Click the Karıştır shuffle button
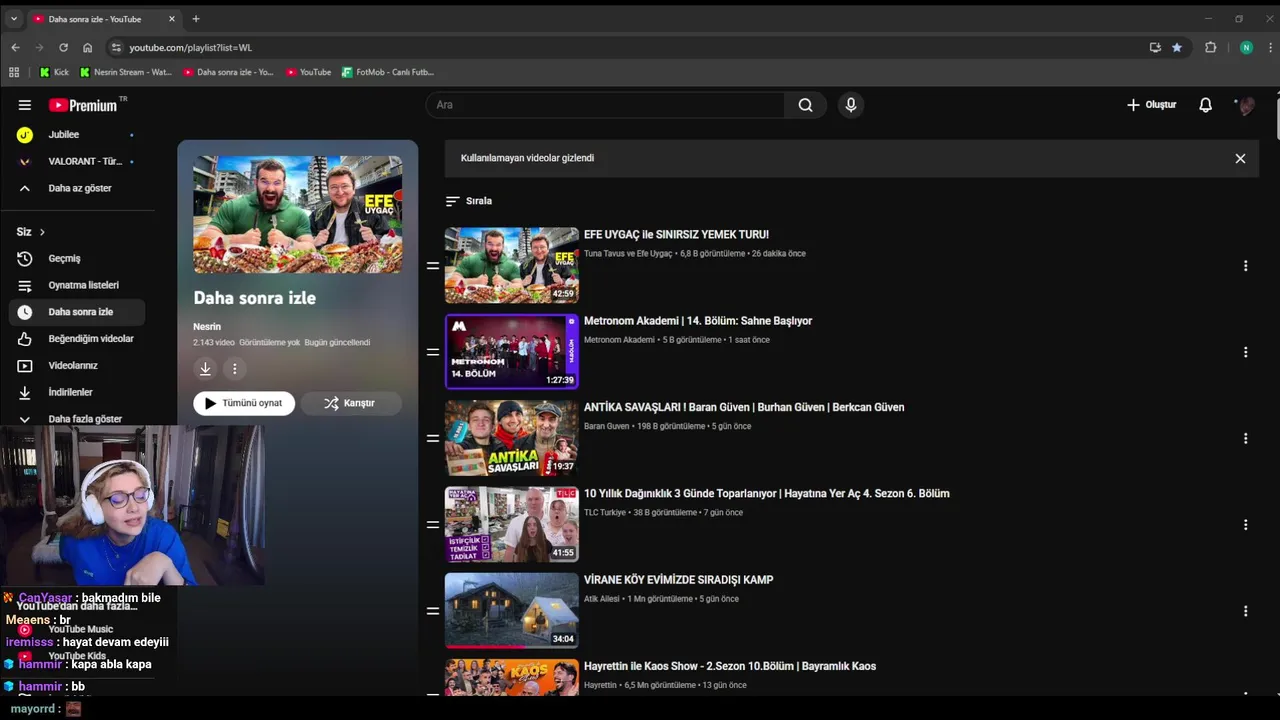This screenshot has width=1280, height=720. (351, 403)
